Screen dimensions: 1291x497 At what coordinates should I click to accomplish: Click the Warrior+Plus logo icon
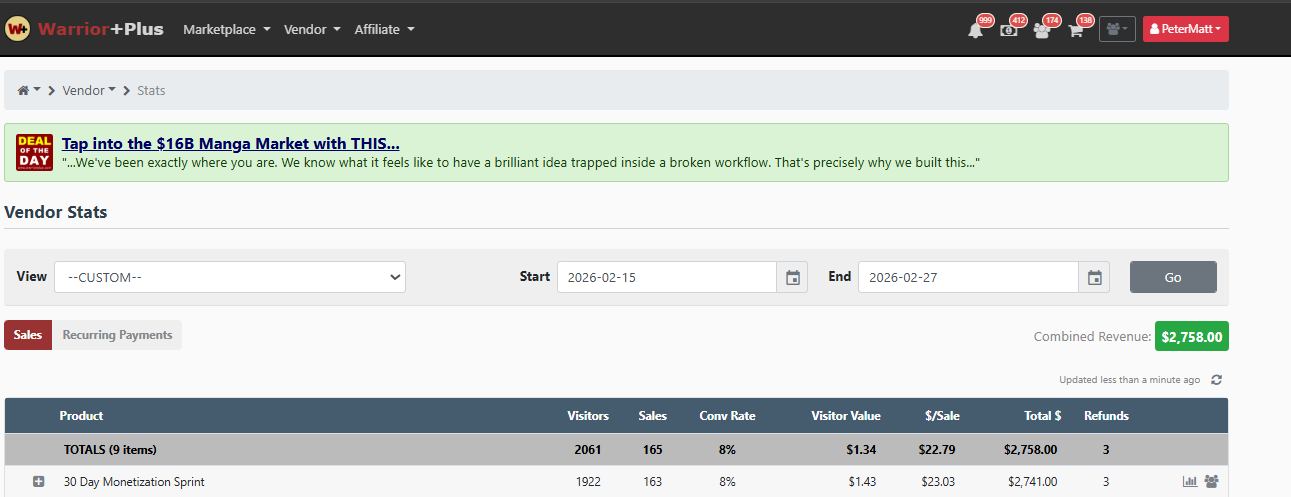pos(17,29)
